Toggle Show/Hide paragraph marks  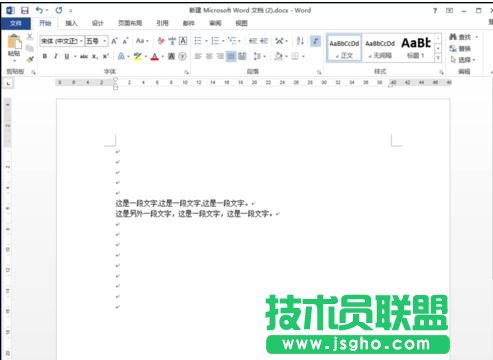point(315,41)
